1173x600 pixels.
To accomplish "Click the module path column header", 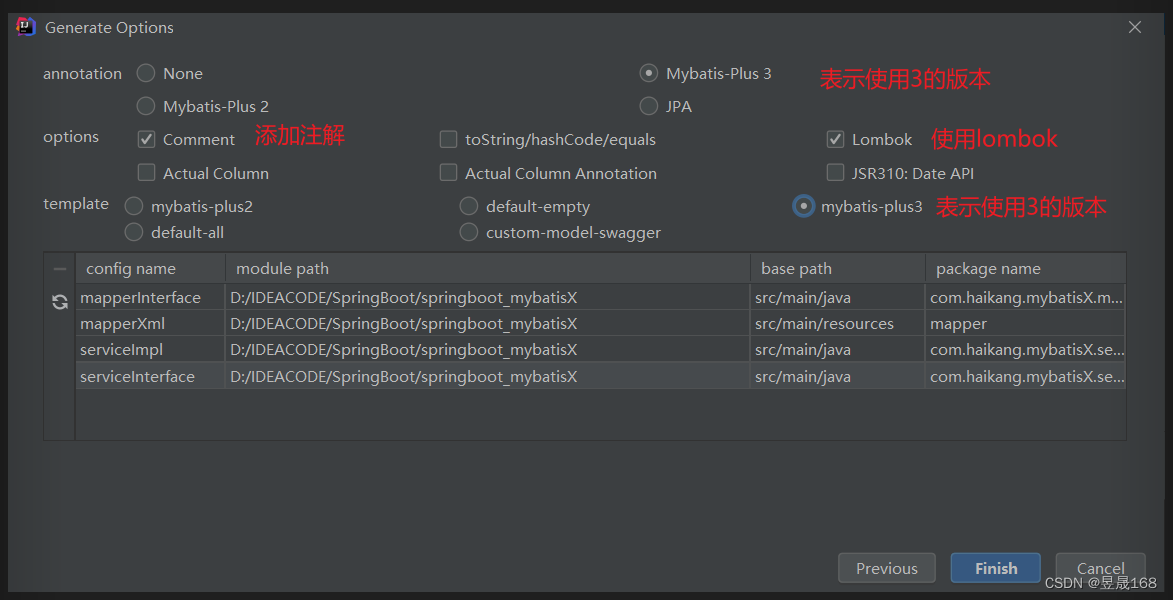I will 488,269.
